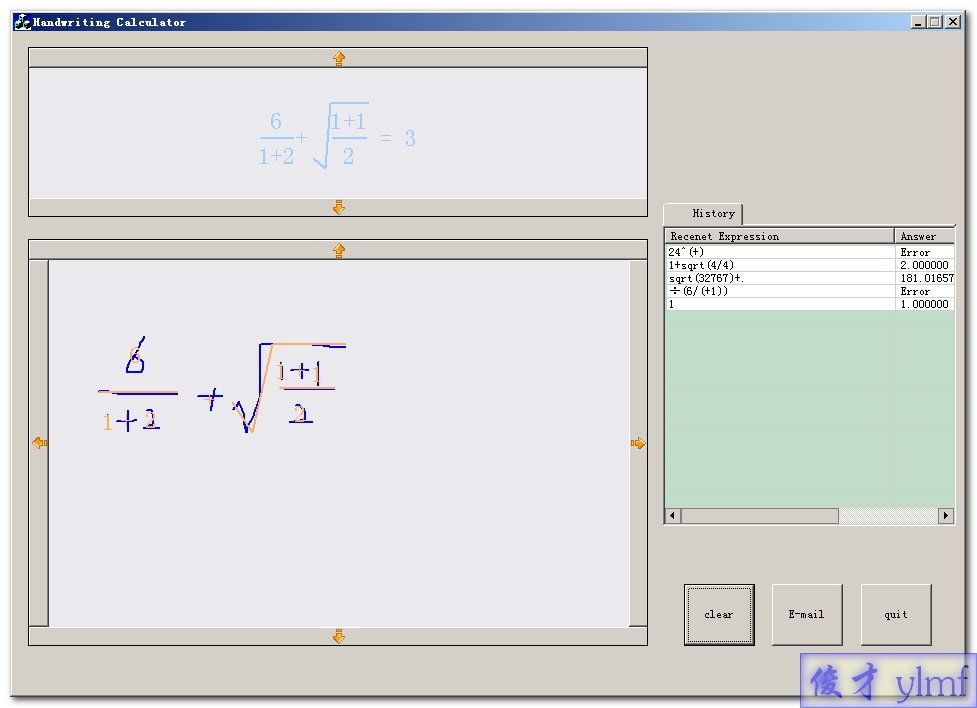Minimize the Handwriting Calculator window
Viewport: 977px width, 708px height.
[917, 22]
